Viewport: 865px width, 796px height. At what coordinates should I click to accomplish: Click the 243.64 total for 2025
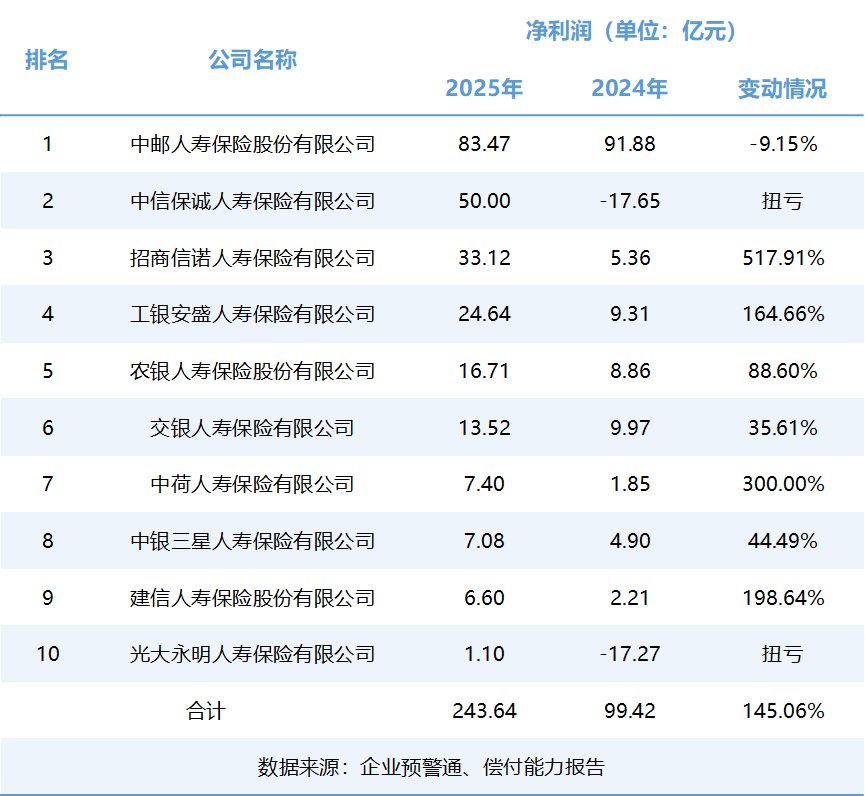pyautogui.click(x=484, y=711)
